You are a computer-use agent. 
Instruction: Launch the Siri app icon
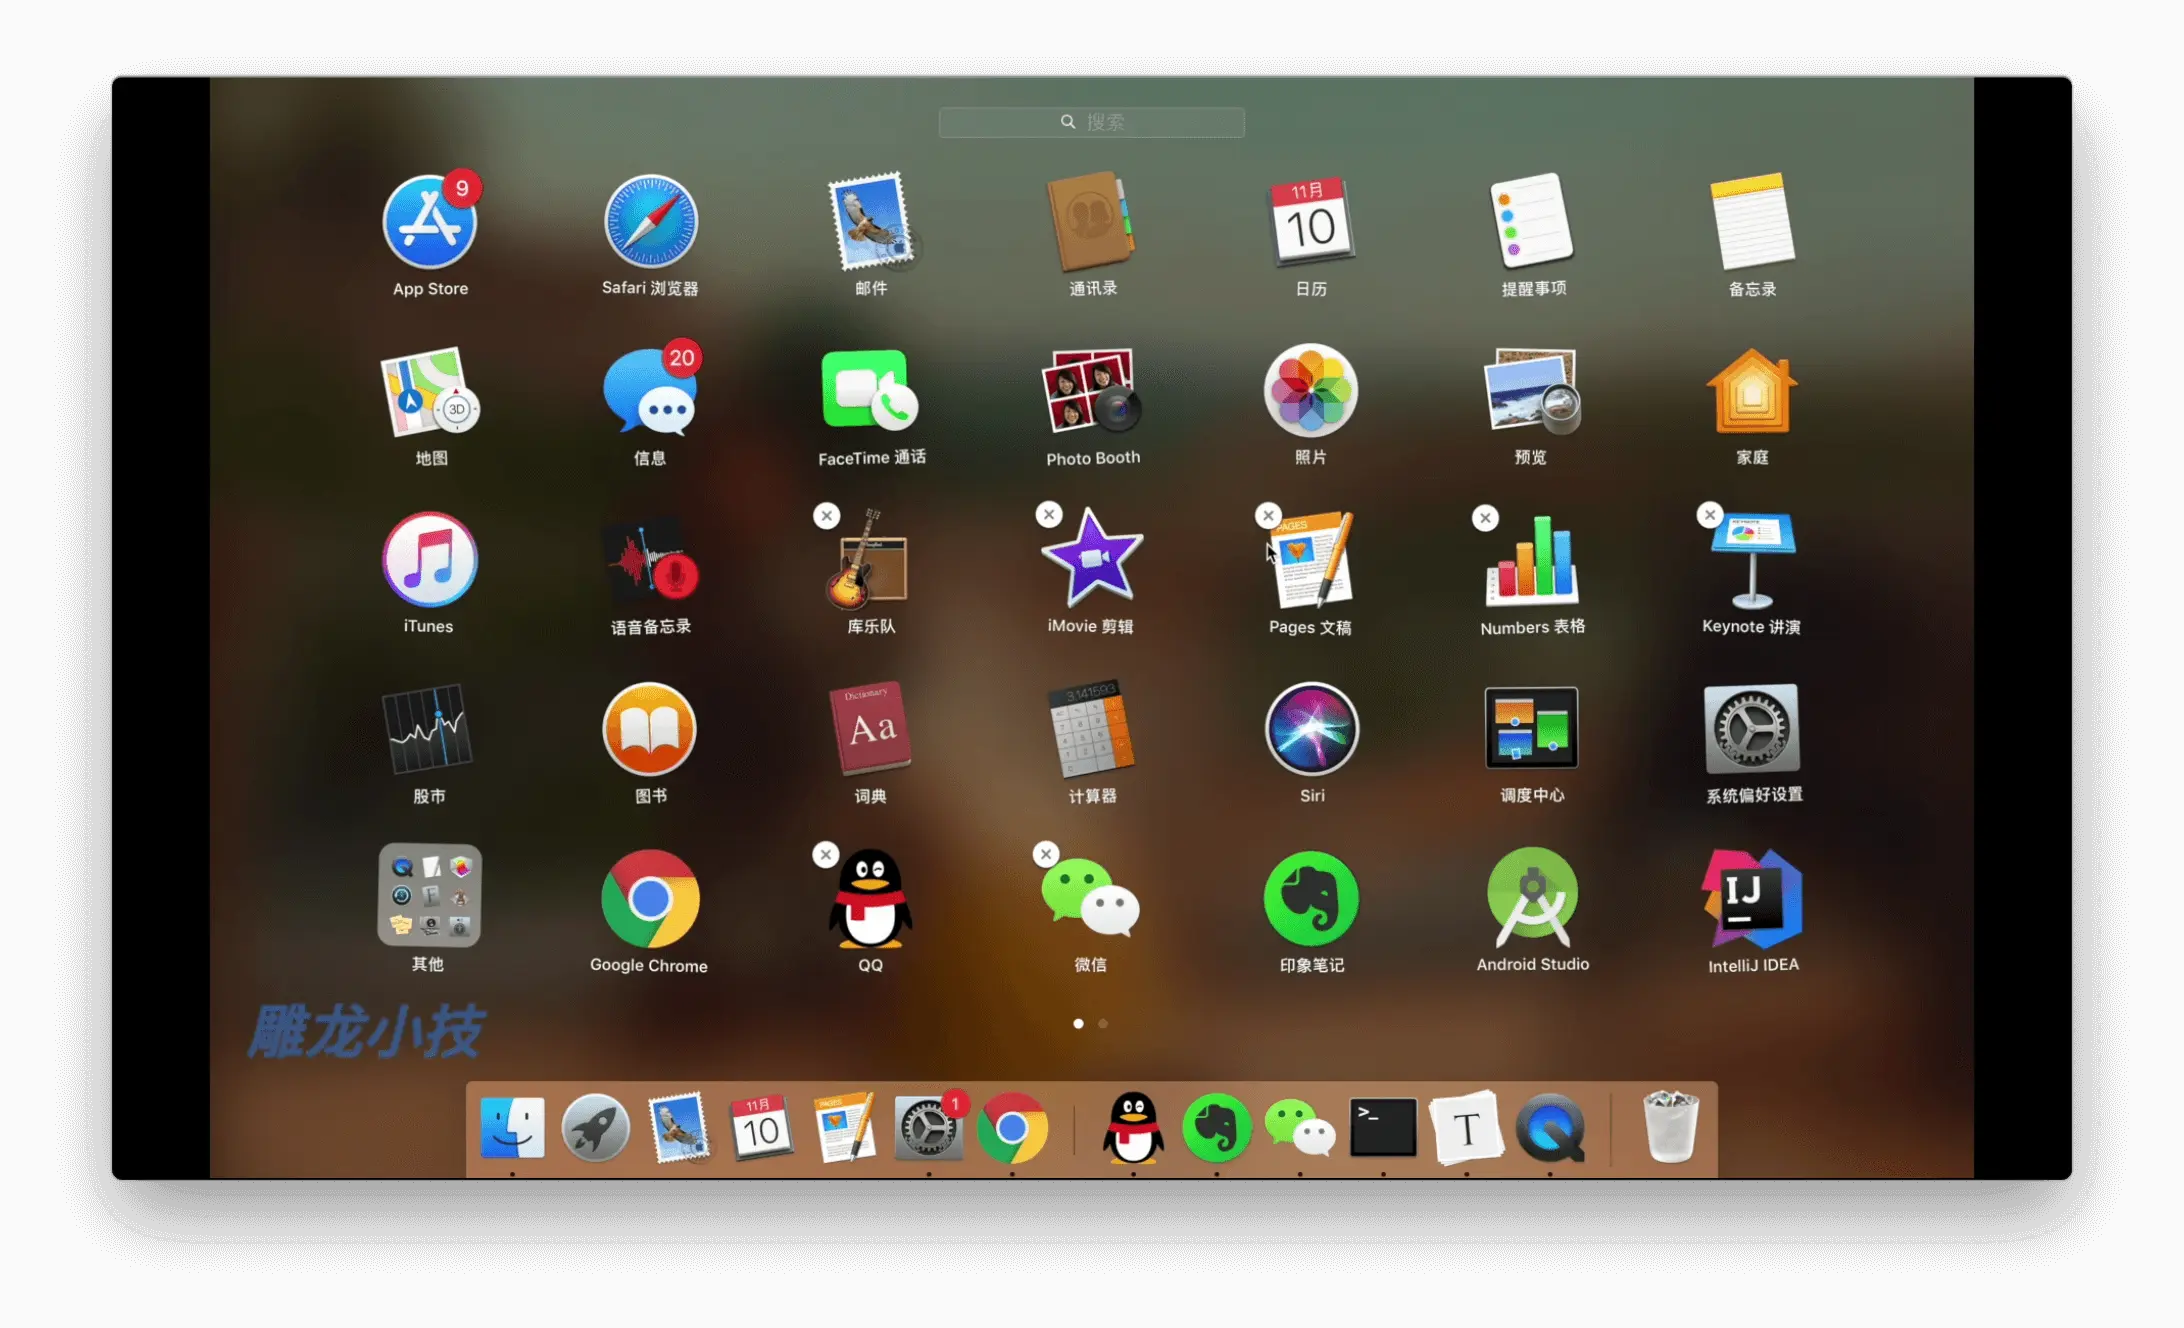tap(1311, 729)
